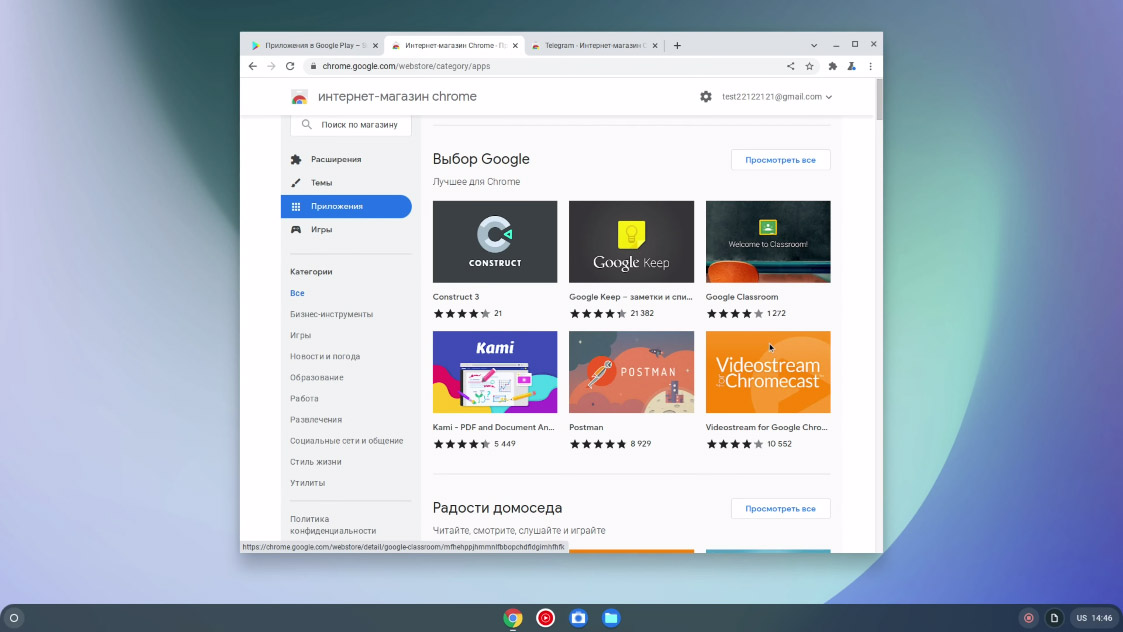The image size is (1123, 632).
Task: Open the ChromeOS launcher button
Action: pos(14,618)
